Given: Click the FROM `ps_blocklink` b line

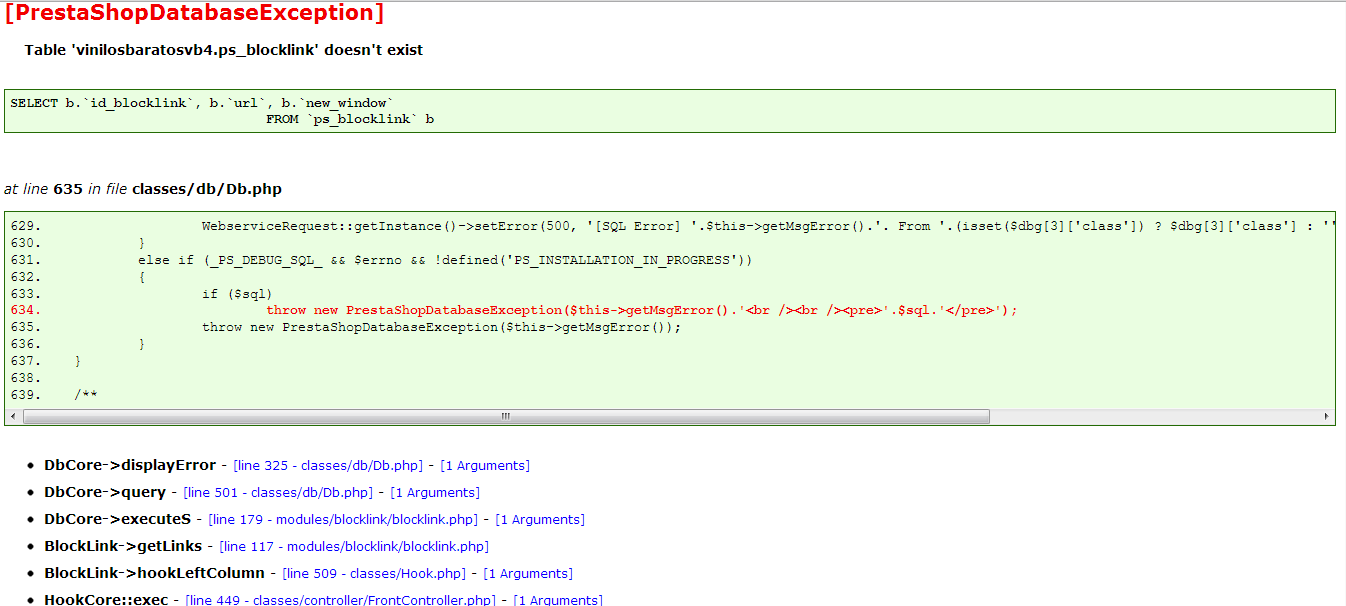Looking at the screenshot, I should tap(350, 120).
